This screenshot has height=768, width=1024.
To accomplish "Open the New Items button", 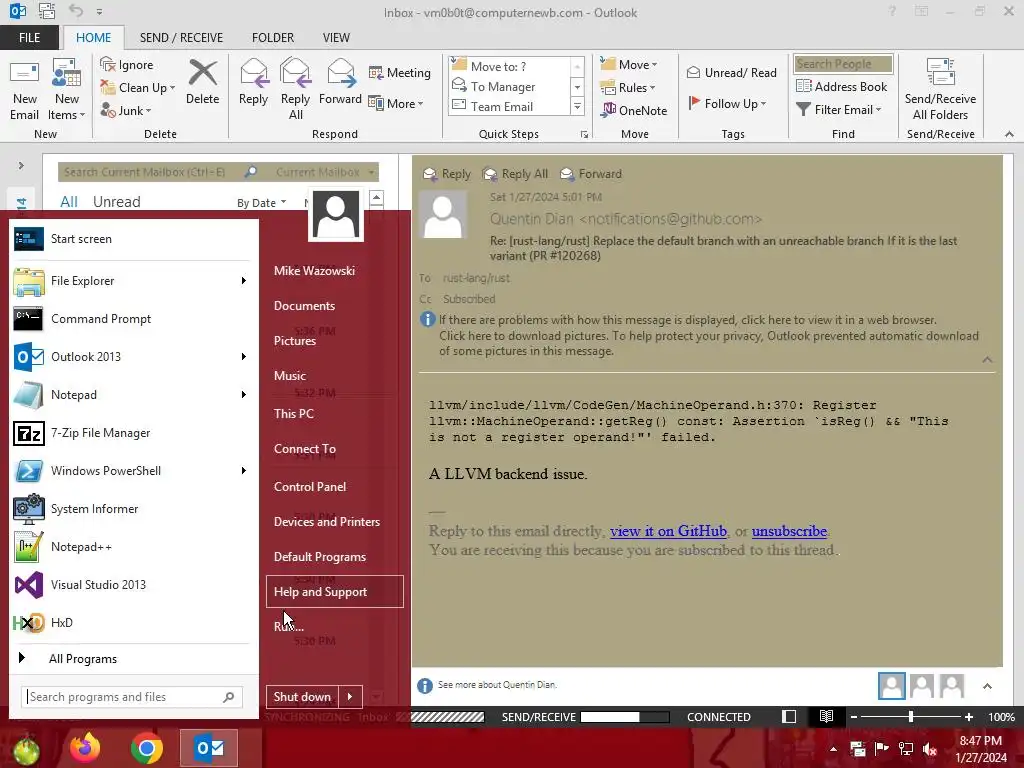I will (67, 89).
